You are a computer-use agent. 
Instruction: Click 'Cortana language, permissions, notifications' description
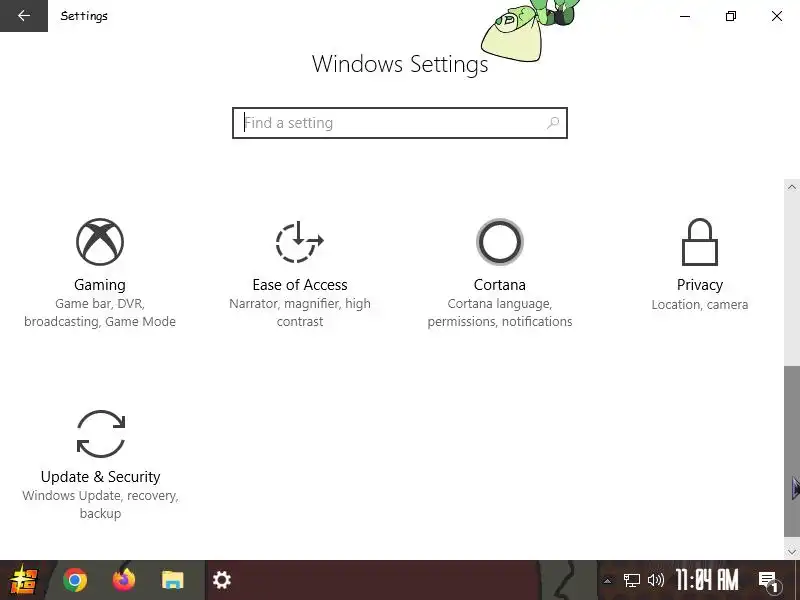click(500, 313)
